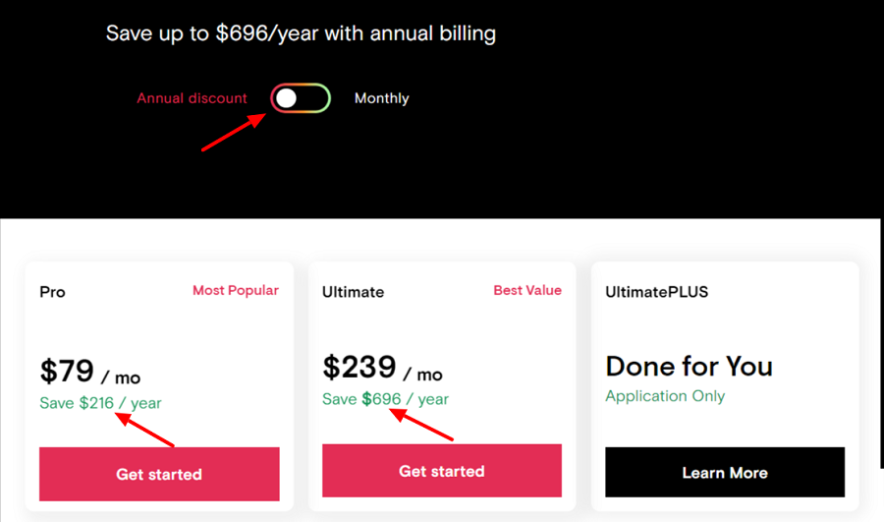Click the "Save $216 / year" text

pos(100,403)
